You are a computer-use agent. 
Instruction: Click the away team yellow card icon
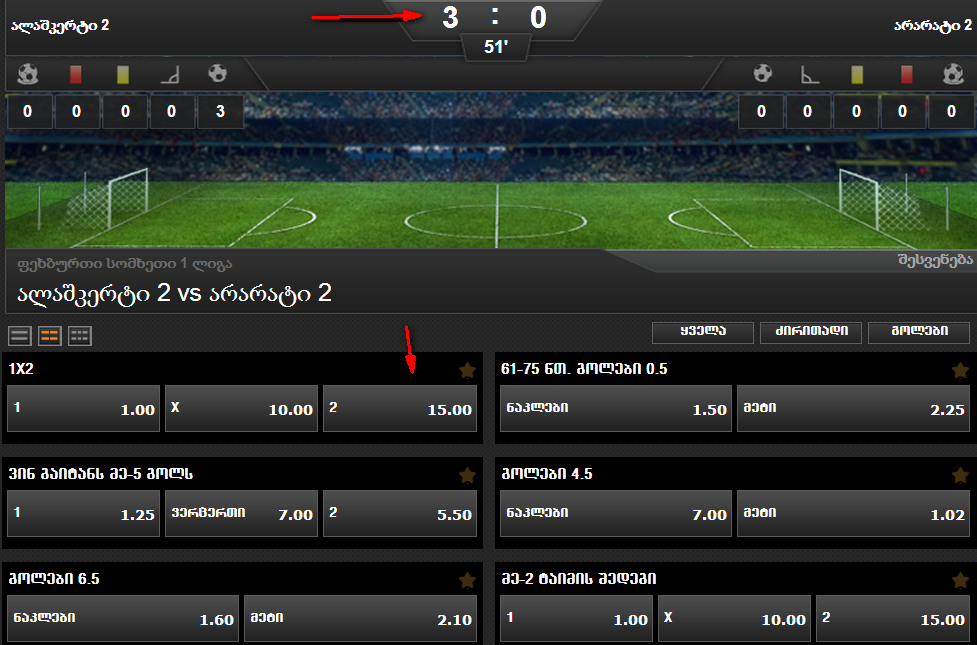(x=857, y=75)
